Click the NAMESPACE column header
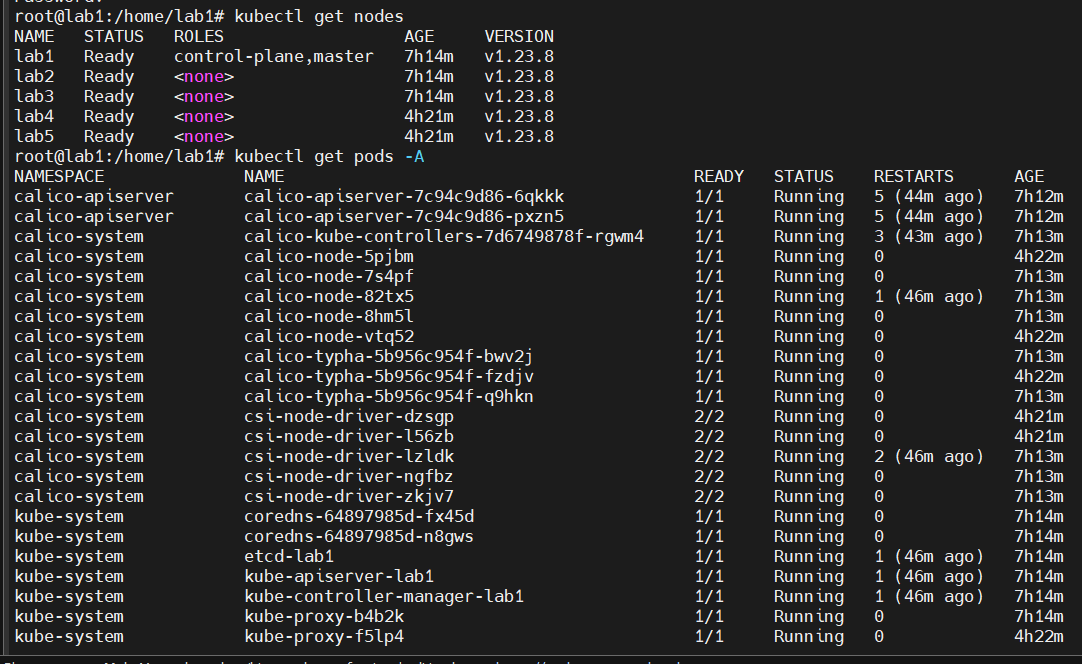Image resolution: width=1082 pixels, height=664 pixels. click(59, 176)
